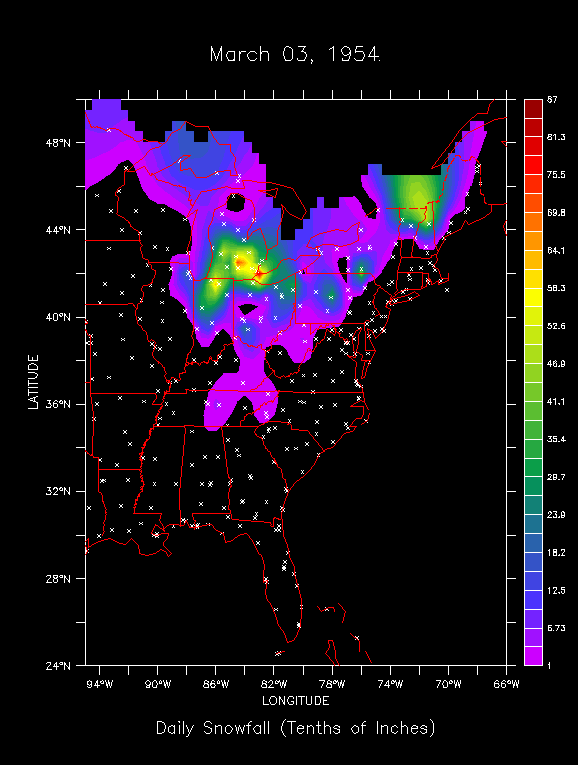This screenshot has width=578, height=765.
Task: Select the 36°N latitude tick label
Action: (58, 404)
